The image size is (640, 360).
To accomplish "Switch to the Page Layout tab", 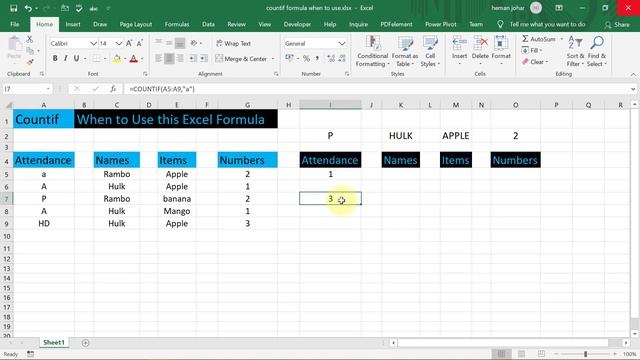I will pos(136,24).
